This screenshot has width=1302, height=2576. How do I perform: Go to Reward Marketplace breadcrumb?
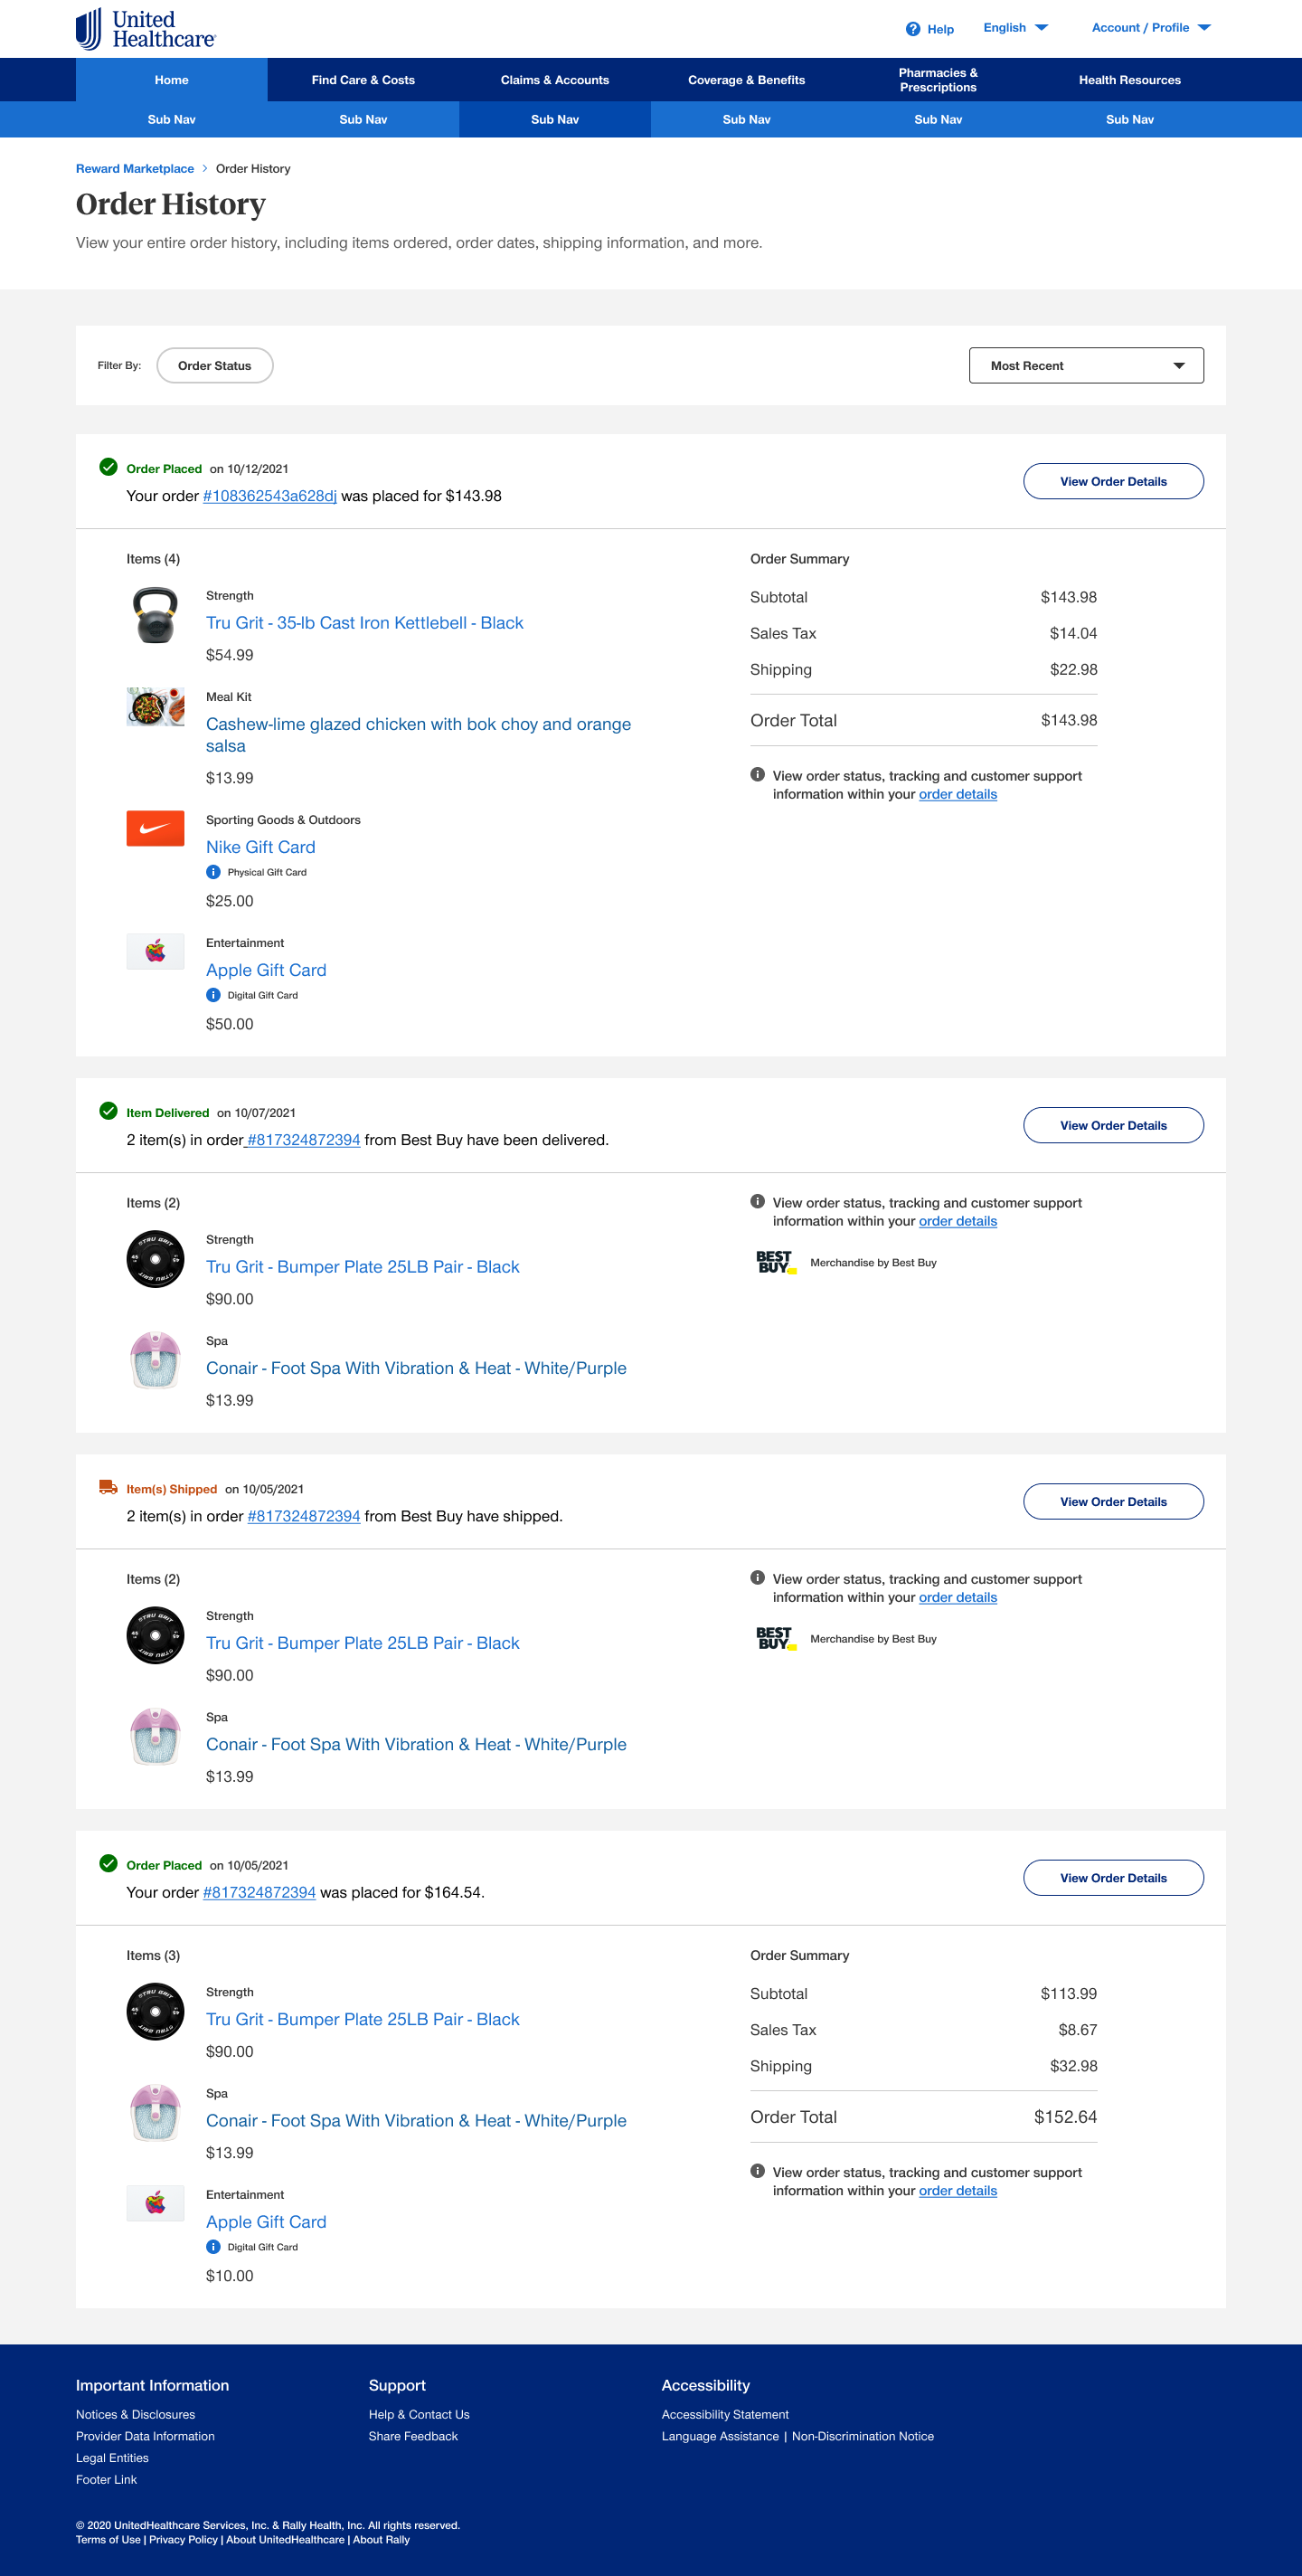coord(135,169)
